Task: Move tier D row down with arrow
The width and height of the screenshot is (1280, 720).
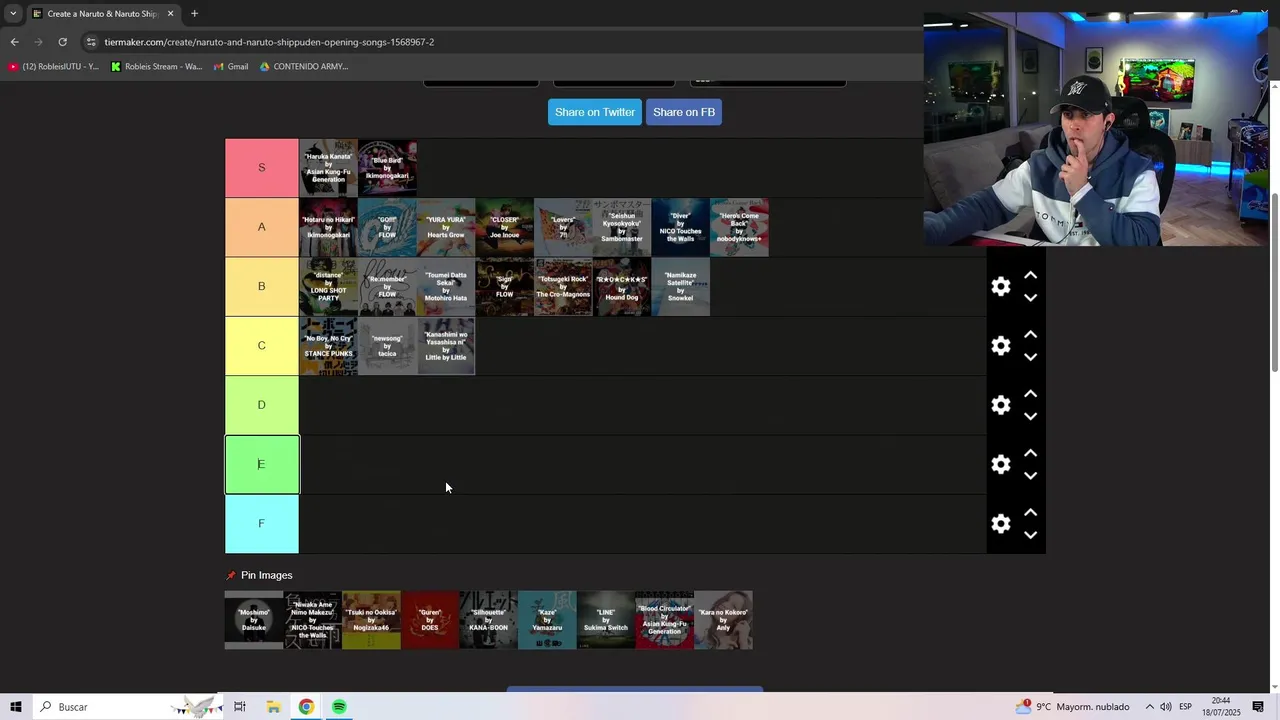Action: click(1031, 416)
